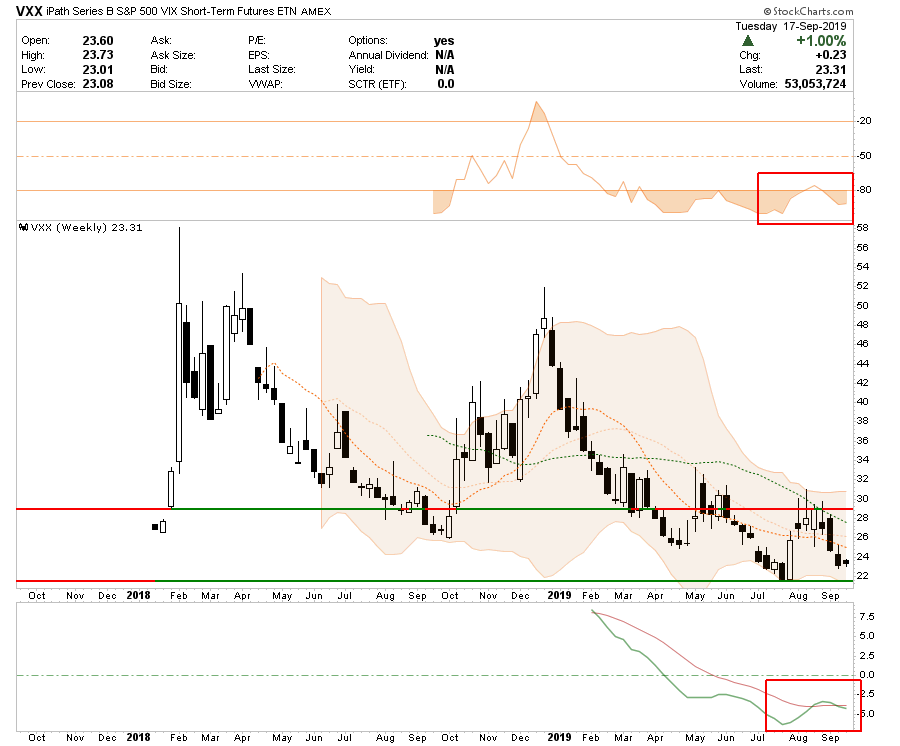Click the Last value 23.31 in the header
This screenshot has width=900, height=746.
(831, 69)
